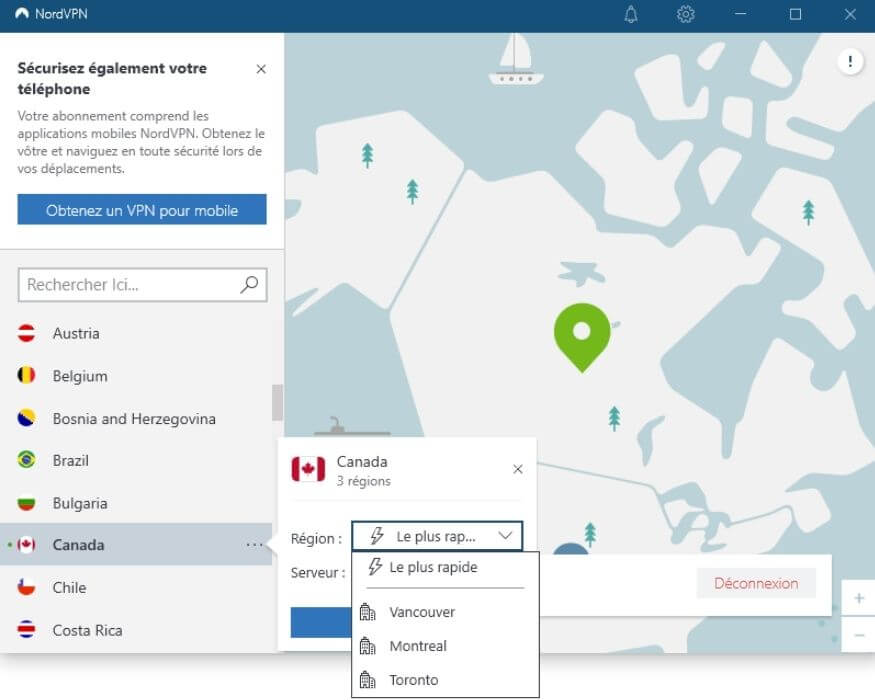The image size is (875, 700).
Task: Click the "3 régions" text in popup
Action: pyautogui.click(x=363, y=481)
